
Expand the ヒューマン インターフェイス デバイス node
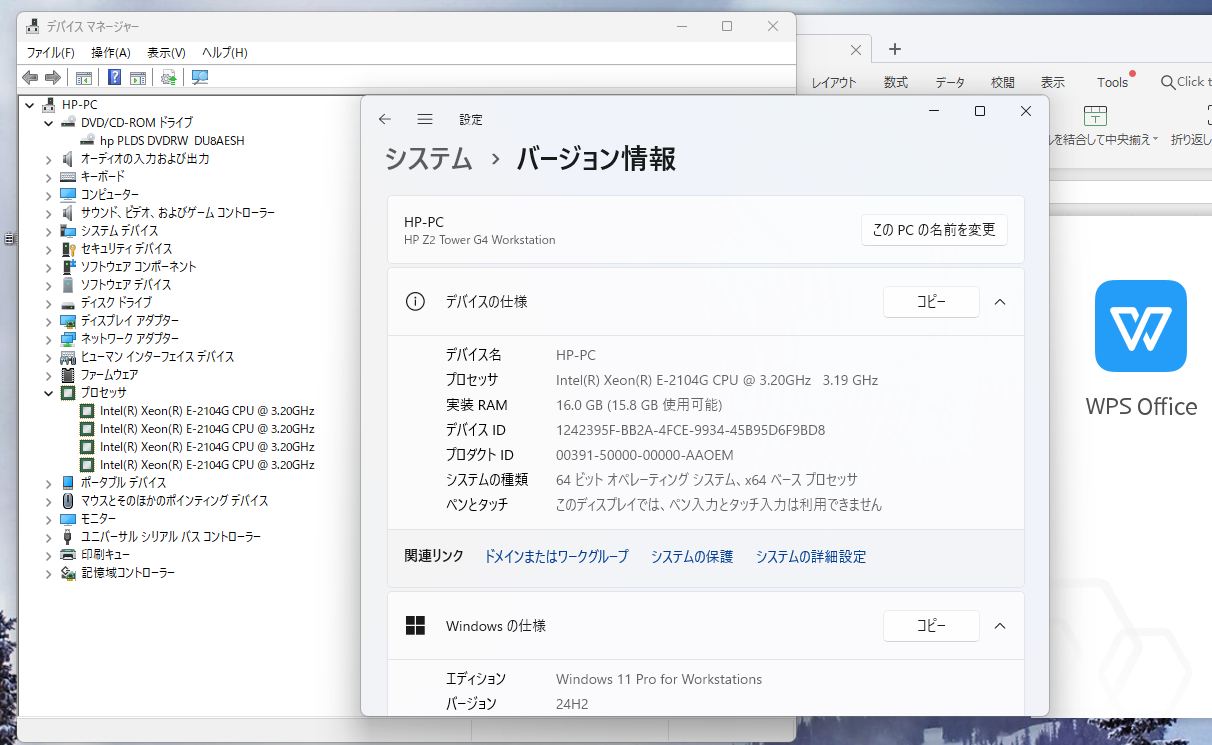coord(48,356)
